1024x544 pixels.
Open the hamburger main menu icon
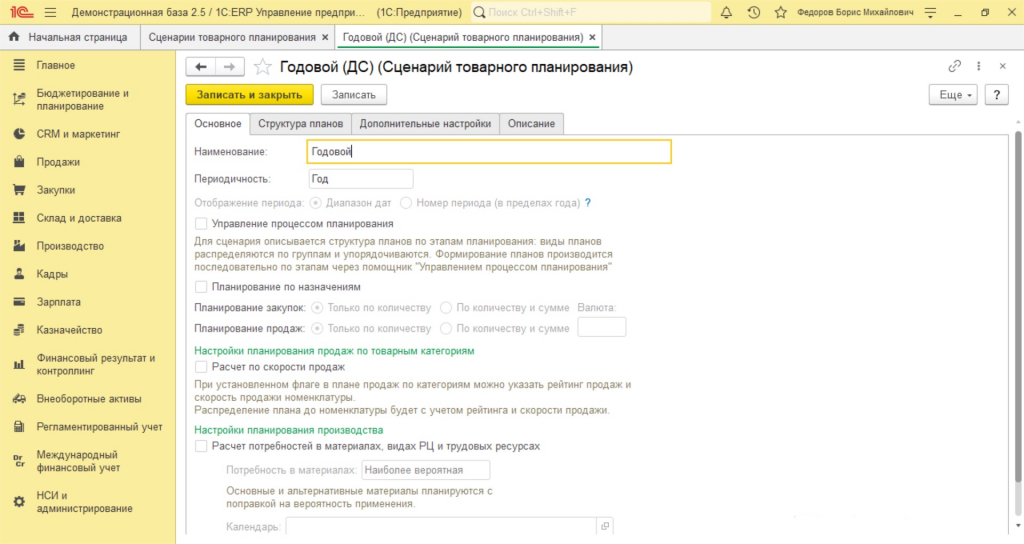click(50, 12)
